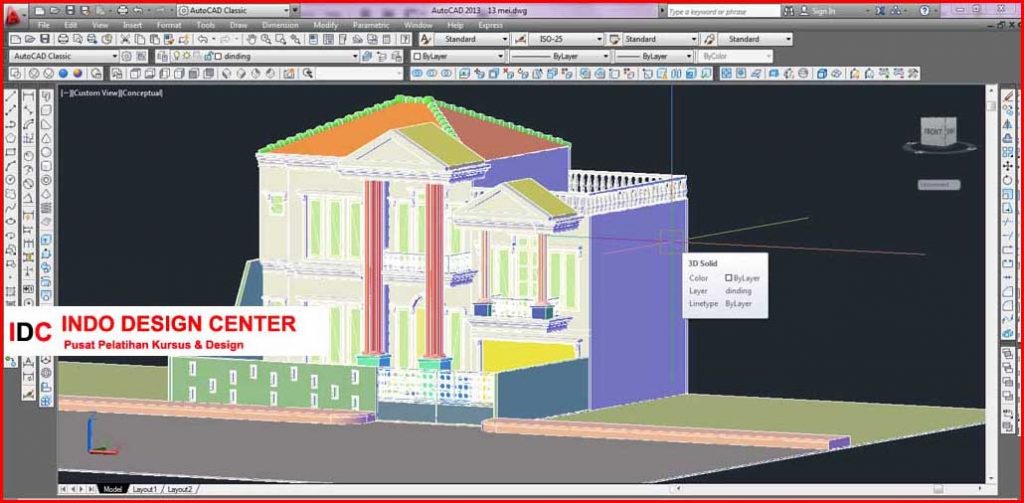1024x503 pixels.
Task: Click the Union solid editing icon
Action: tap(417, 74)
